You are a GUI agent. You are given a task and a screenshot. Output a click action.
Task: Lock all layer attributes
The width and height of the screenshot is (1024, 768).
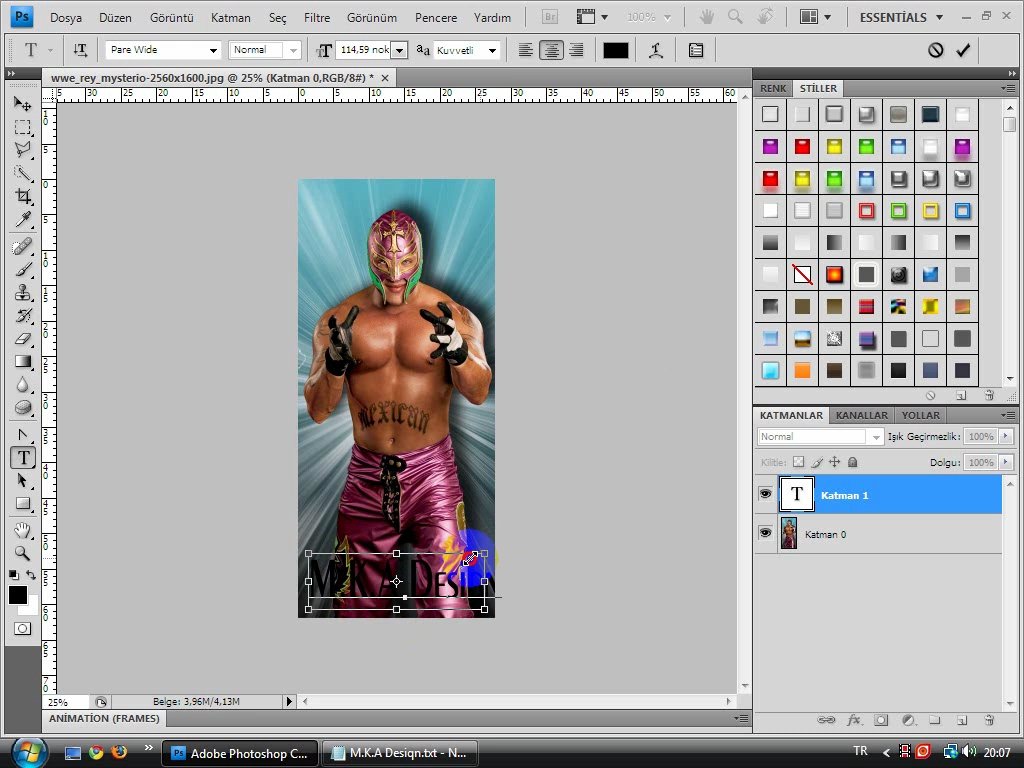click(852, 462)
